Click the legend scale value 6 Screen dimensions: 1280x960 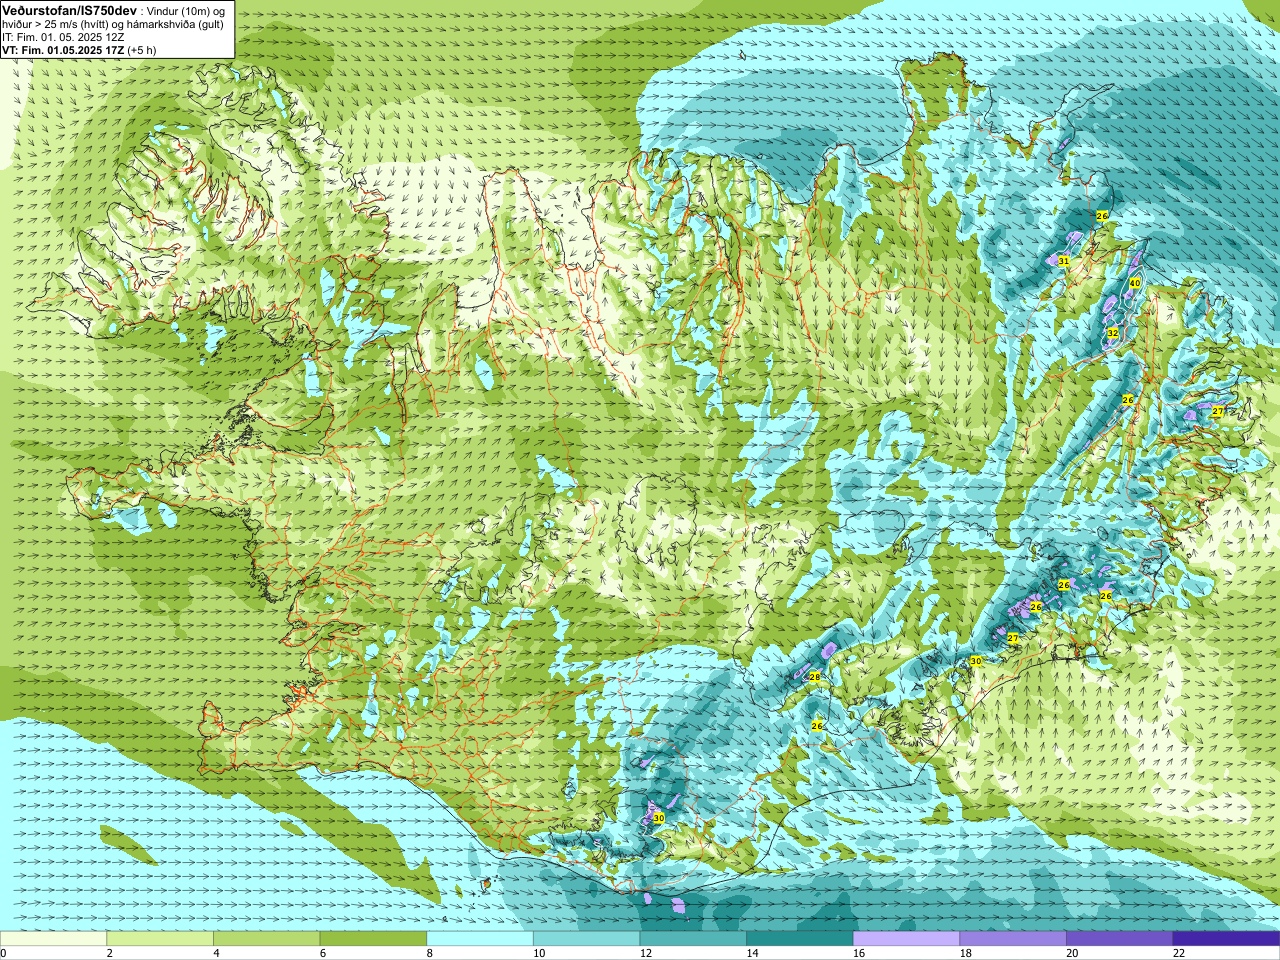pyautogui.click(x=322, y=953)
